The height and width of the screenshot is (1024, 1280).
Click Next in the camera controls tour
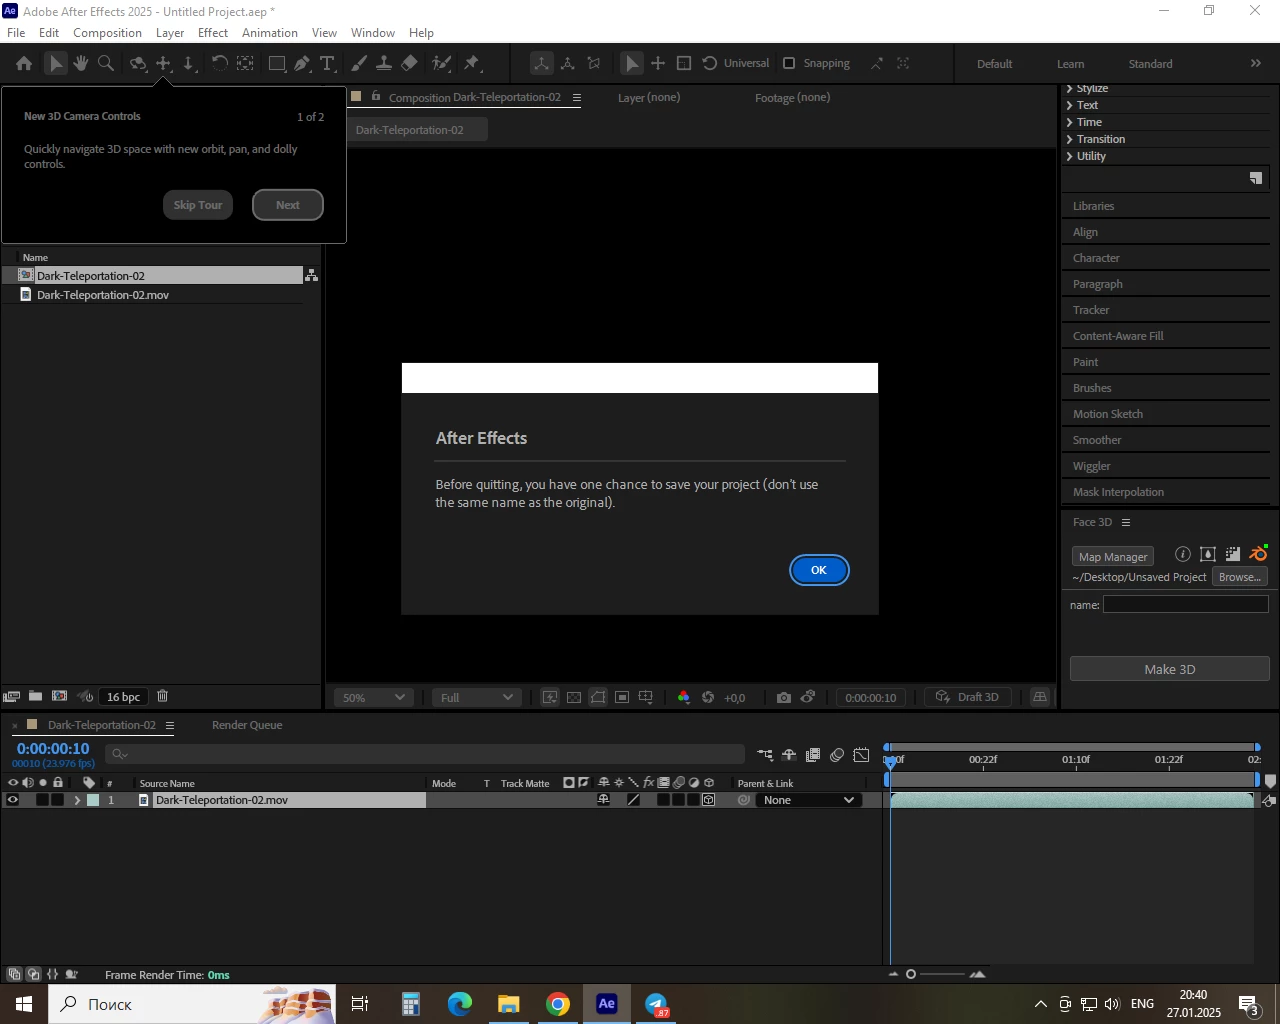coord(288,205)
